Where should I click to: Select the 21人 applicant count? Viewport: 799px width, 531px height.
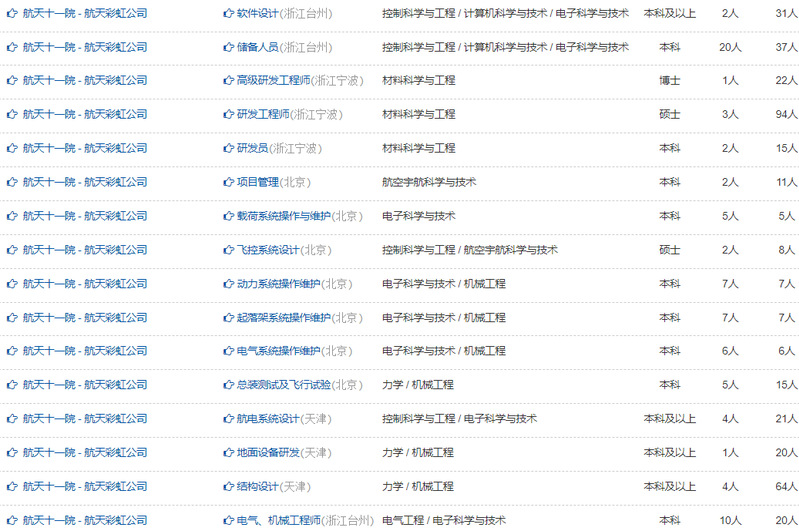[786, 418]
